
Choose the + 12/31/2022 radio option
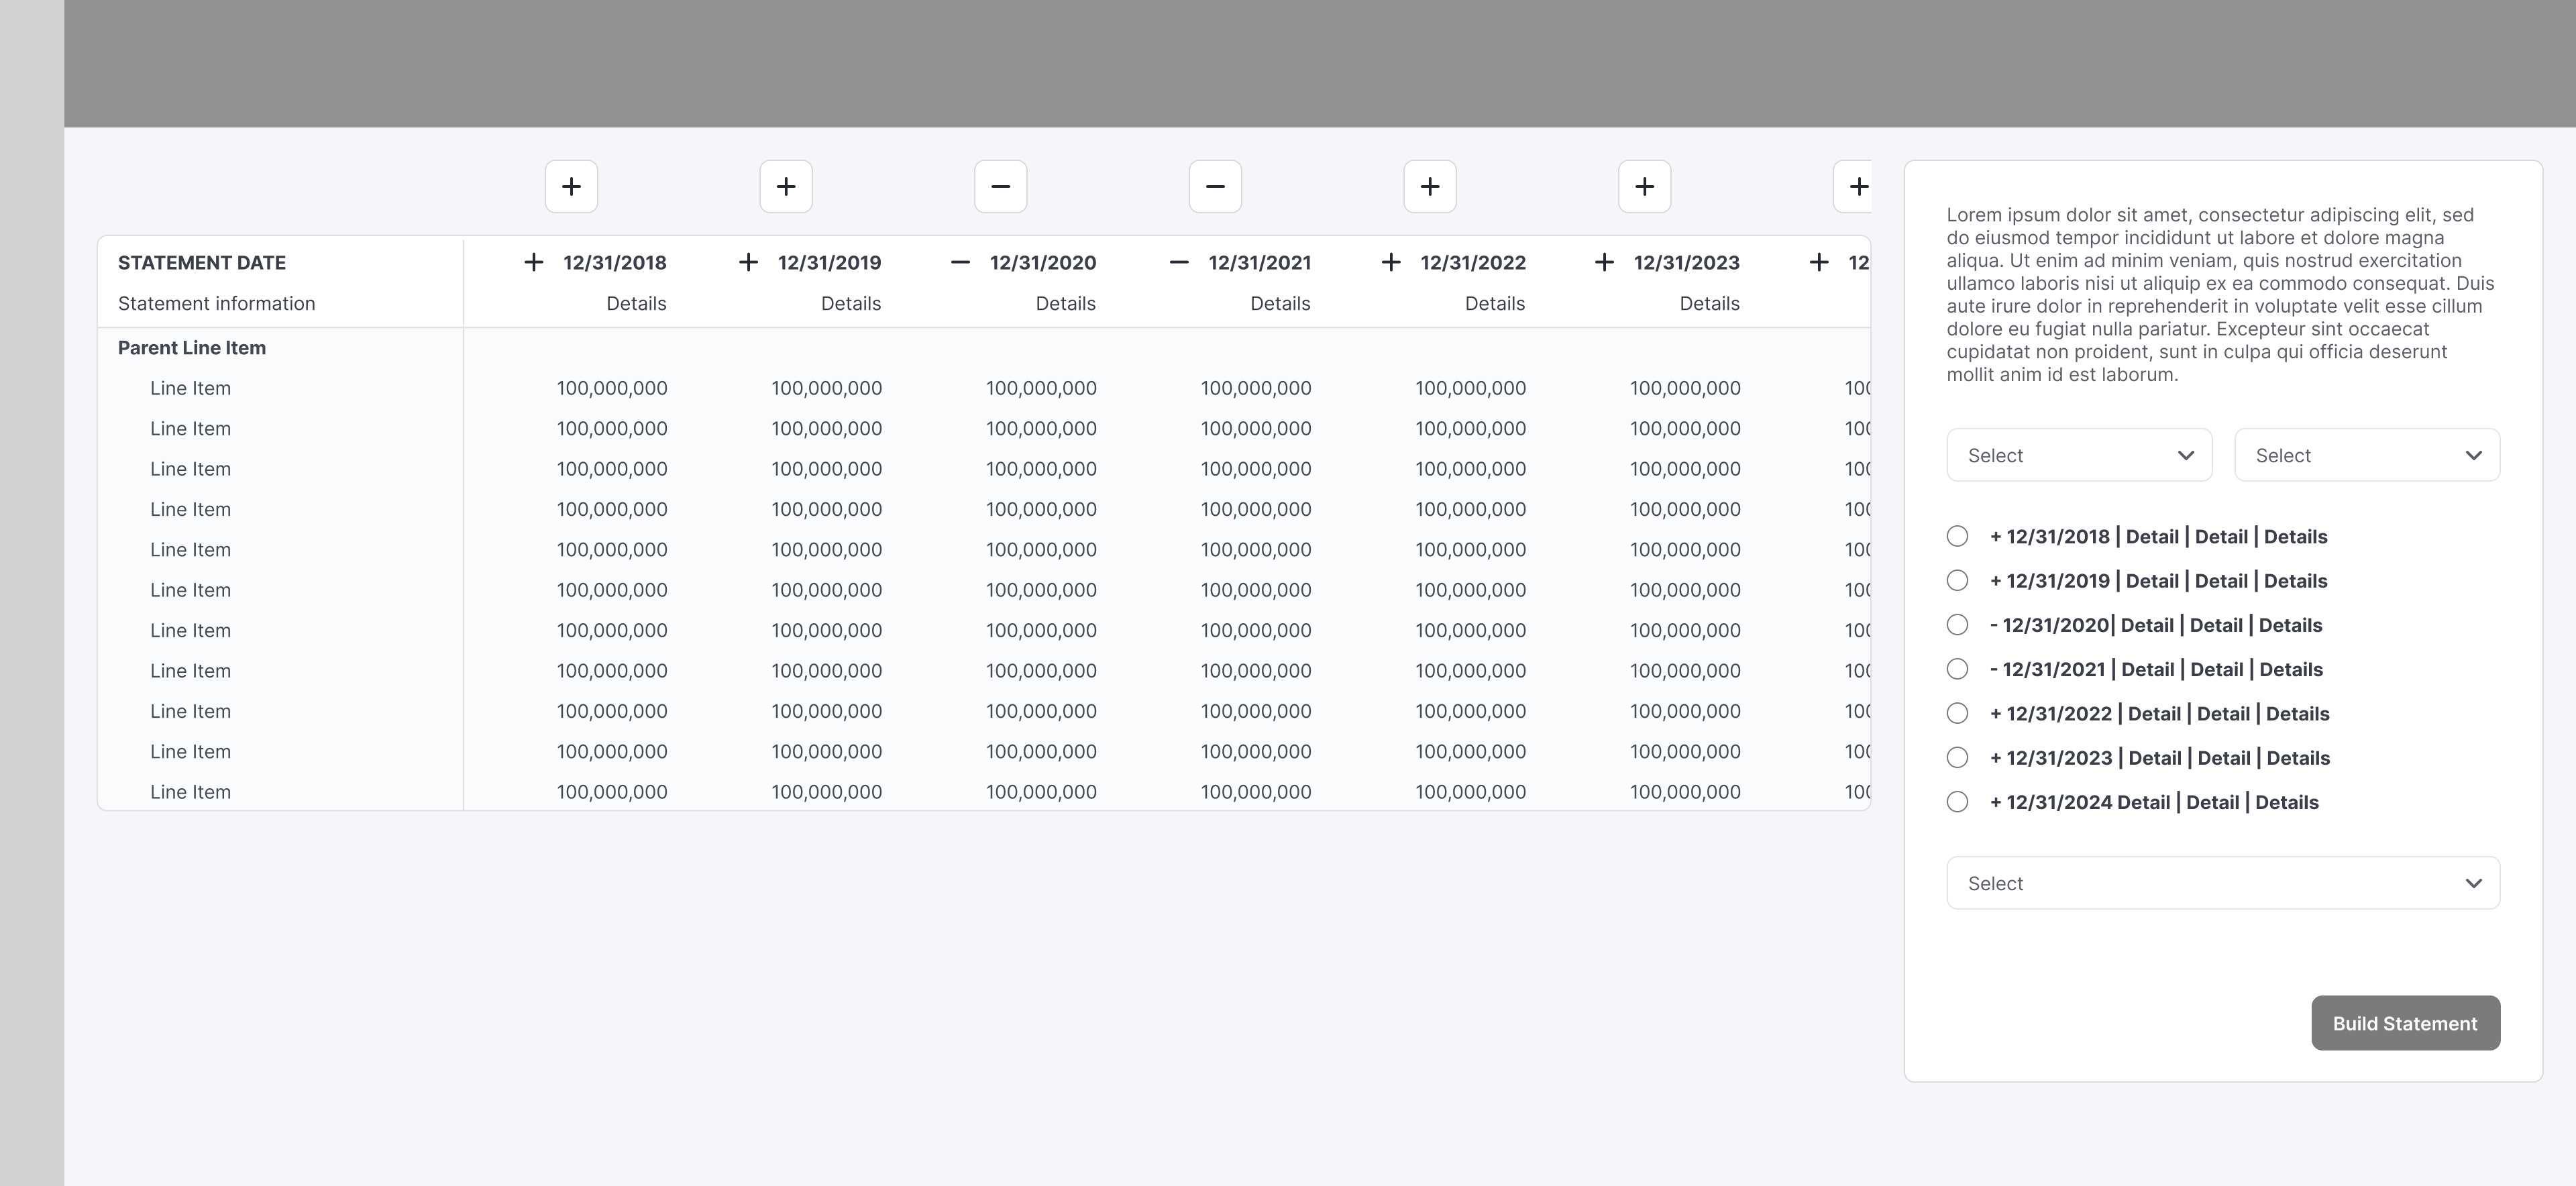[1957, 713]
